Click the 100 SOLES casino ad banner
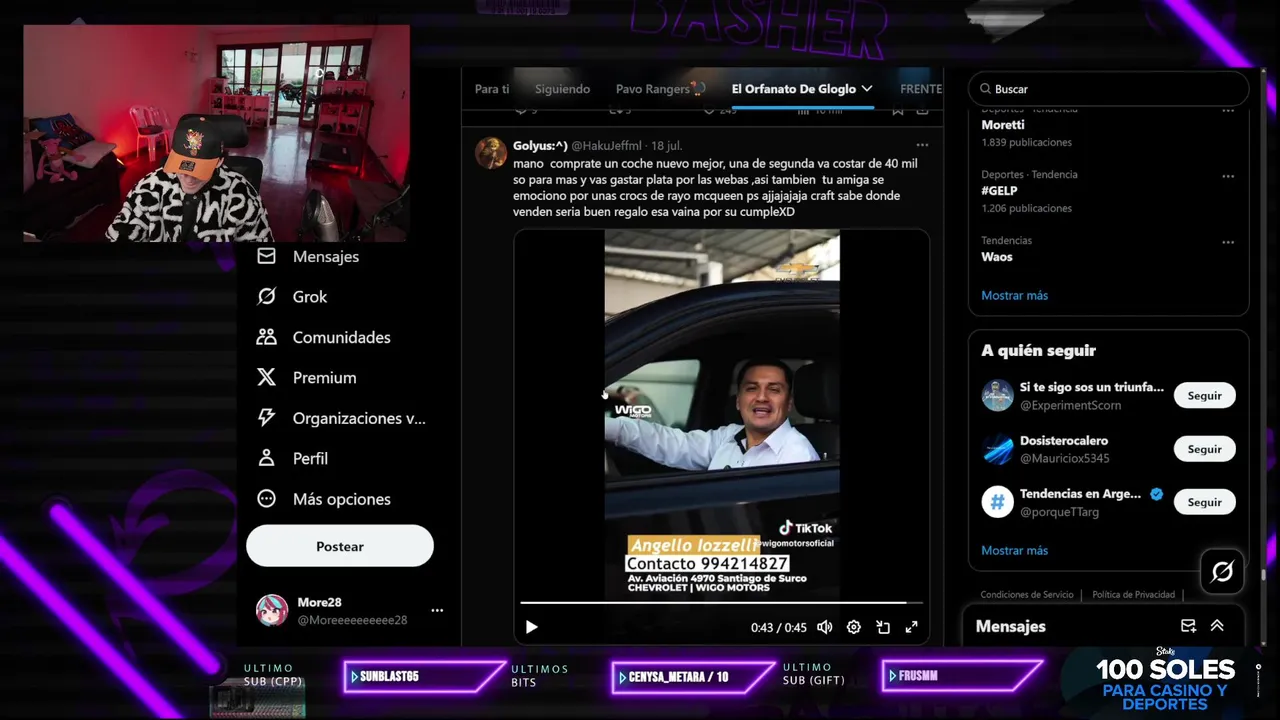1280x720 pixels. coord(1165,684)
